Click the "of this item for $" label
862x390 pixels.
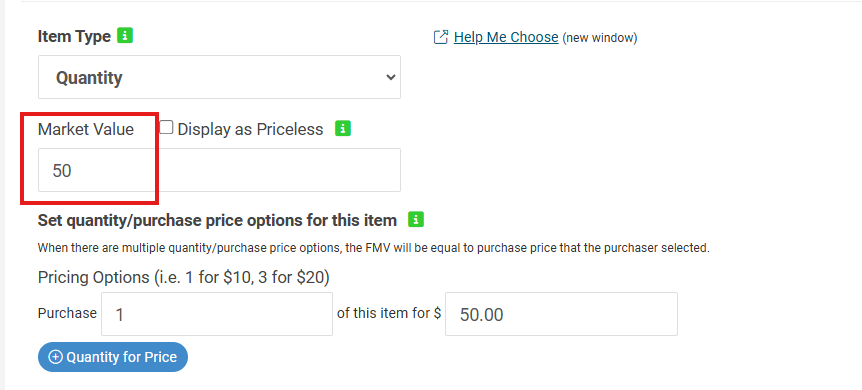coord(389,314)
